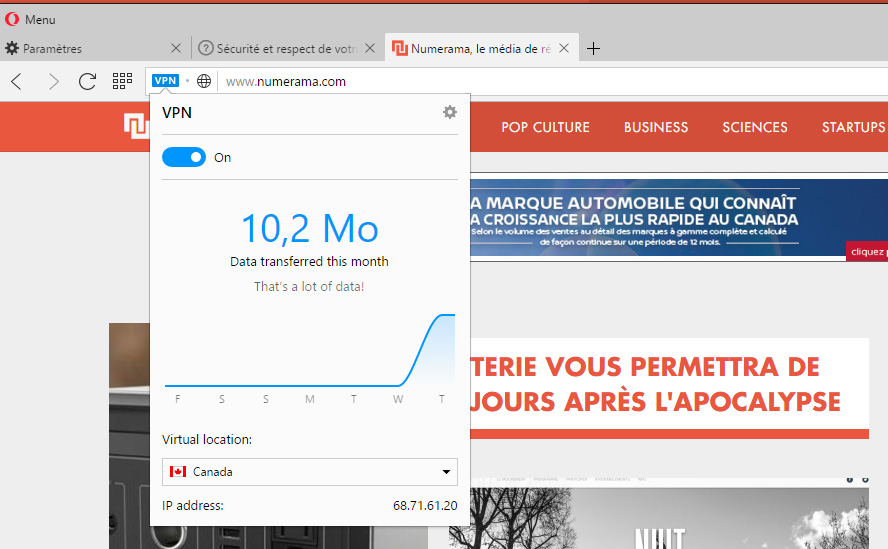Click the VPN badge in address bar
The image size is (888, 549).
coord(165,81)
